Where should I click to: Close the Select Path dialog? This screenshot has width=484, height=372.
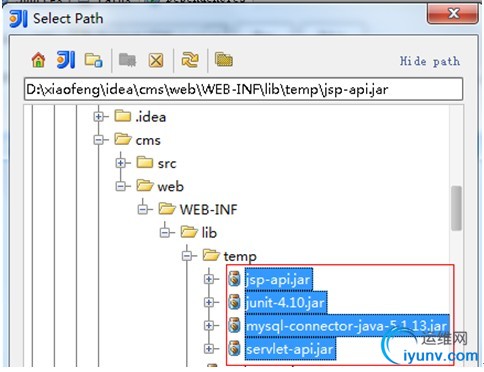coord(453,14)
